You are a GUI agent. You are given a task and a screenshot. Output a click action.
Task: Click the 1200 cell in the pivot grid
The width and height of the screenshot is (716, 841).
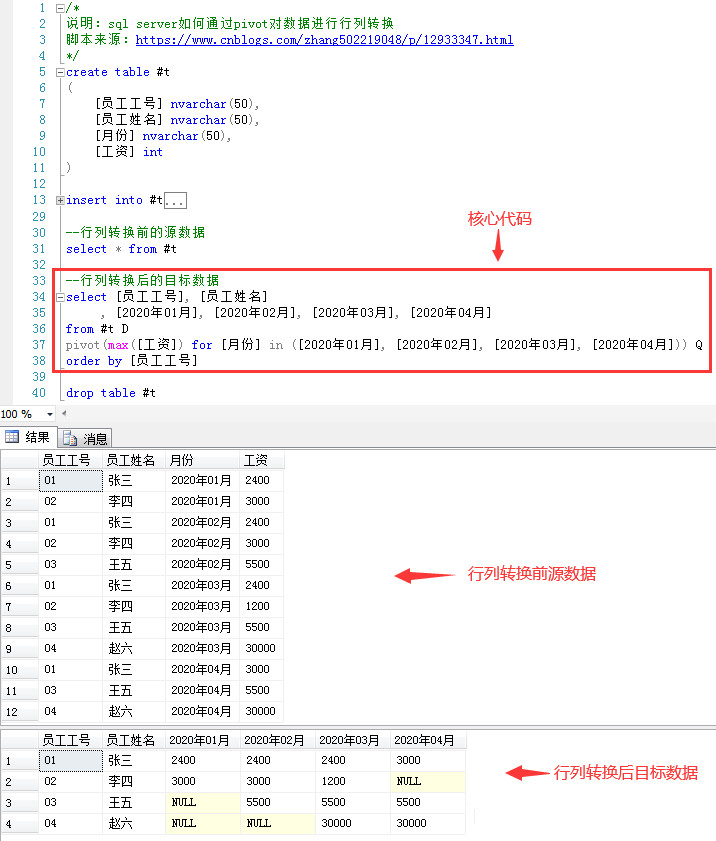(x=353, y=781)
